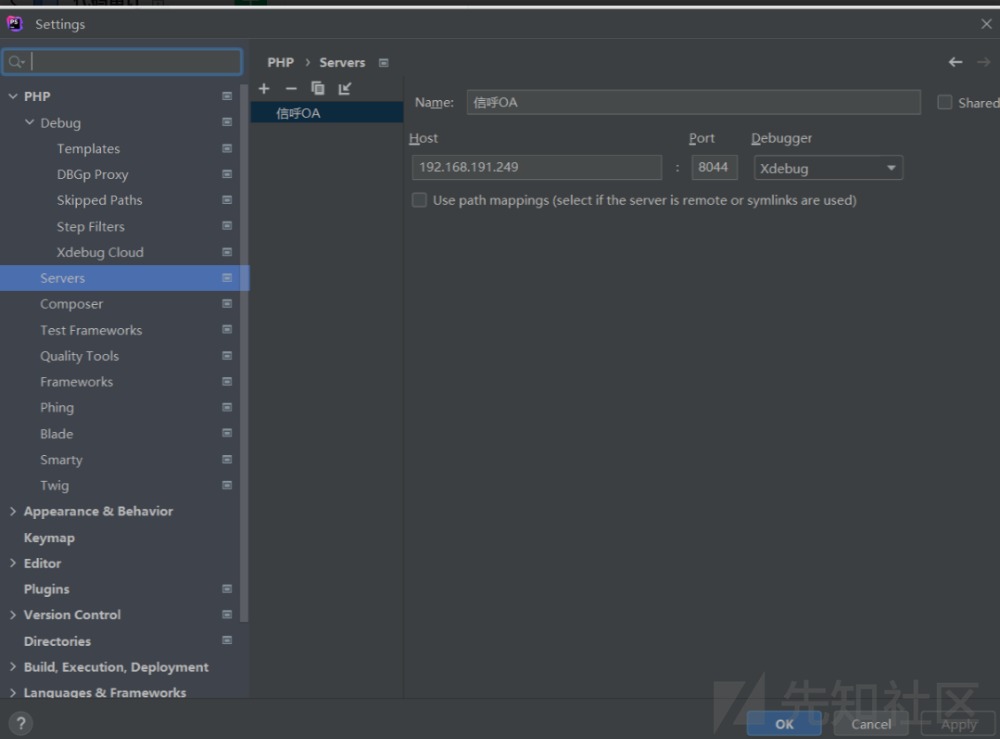Click the PhpStorm logo in title bar

[x=15, y=23]
